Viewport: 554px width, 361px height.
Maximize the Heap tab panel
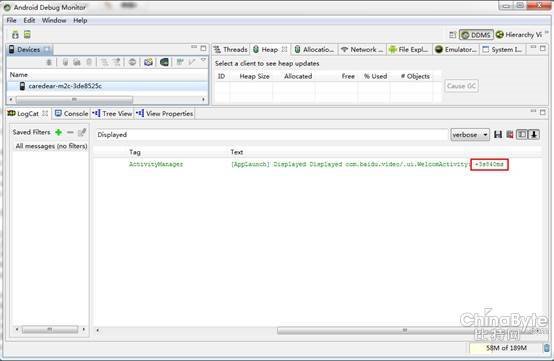pos(543,48)
